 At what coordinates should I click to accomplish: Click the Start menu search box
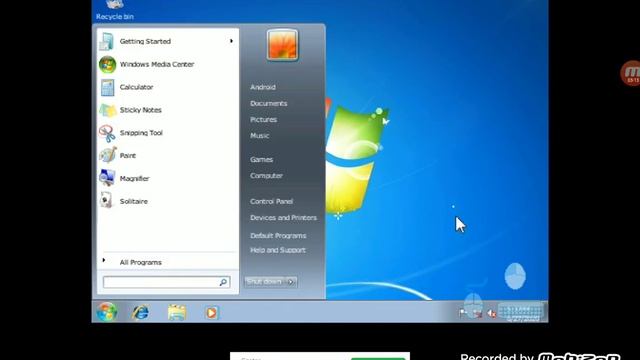pyautogui.click(x=167, y=282)
